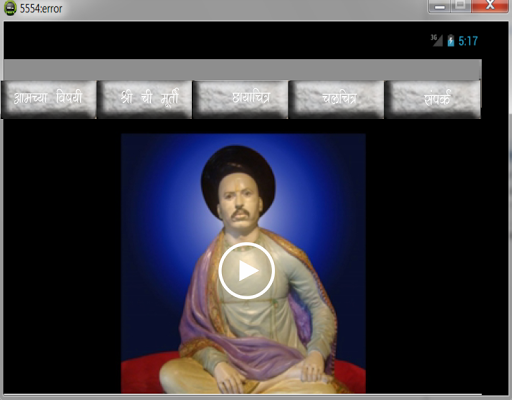Click the 5554:error window title text
Screen dimensions: 512x400
coord(41,8)
